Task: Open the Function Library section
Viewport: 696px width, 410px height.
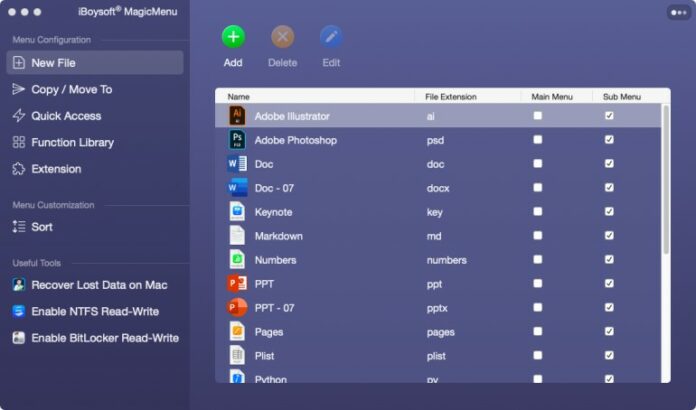Action: [x=95, y=142]
